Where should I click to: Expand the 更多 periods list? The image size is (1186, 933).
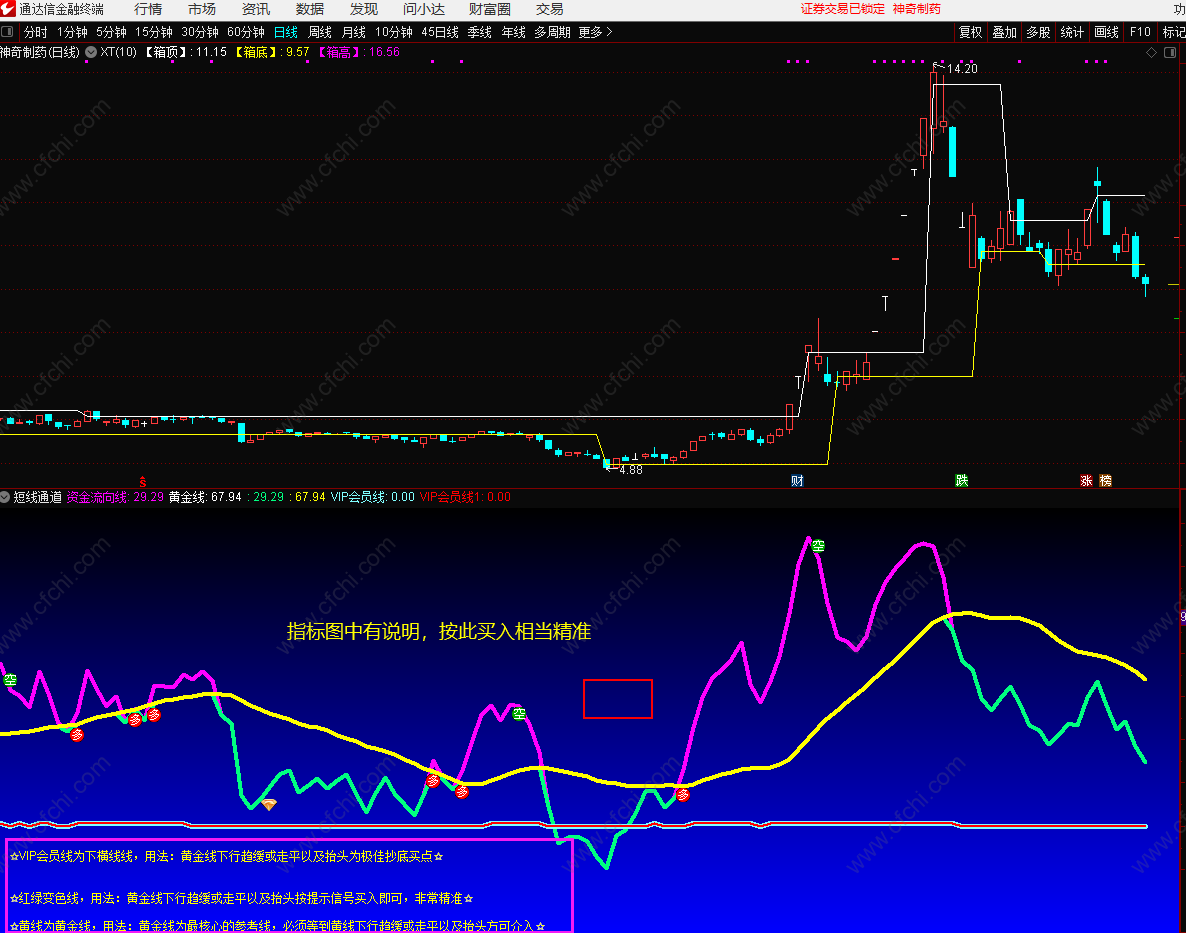595,32
